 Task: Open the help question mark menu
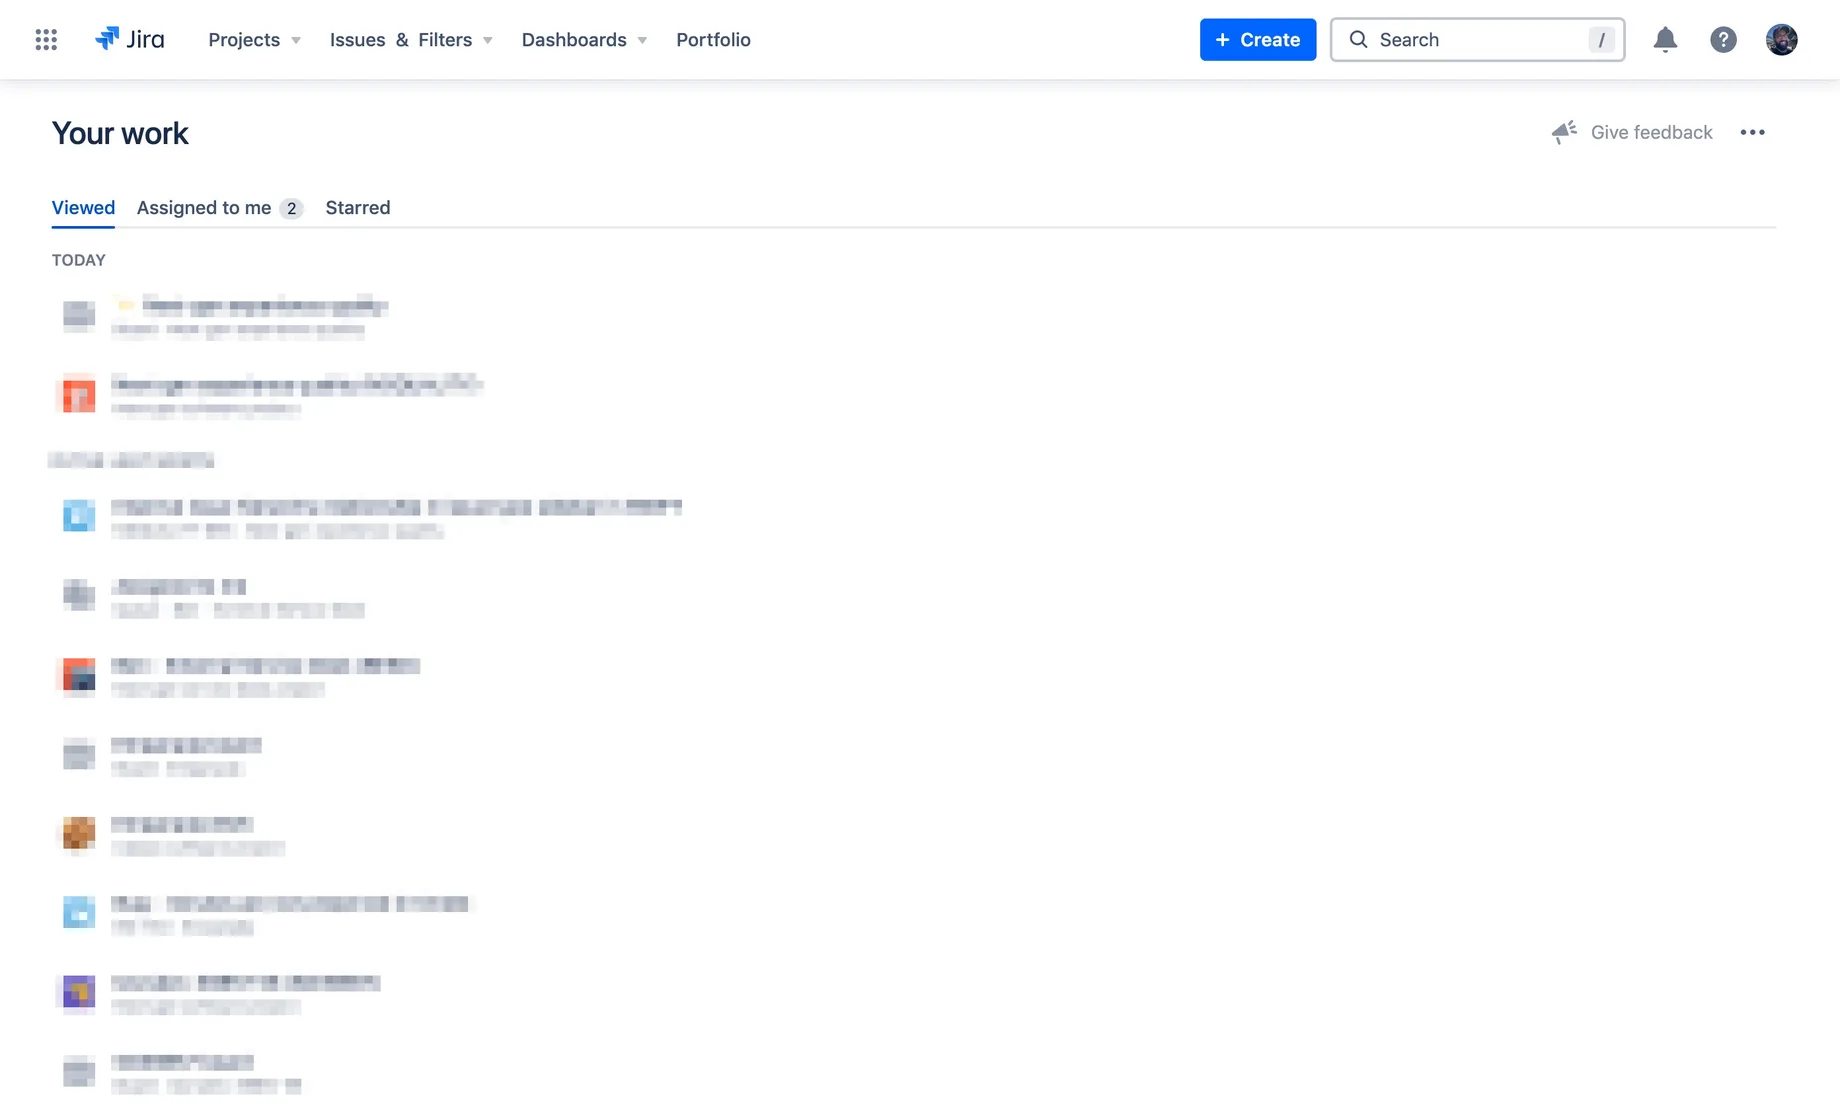1723,39
